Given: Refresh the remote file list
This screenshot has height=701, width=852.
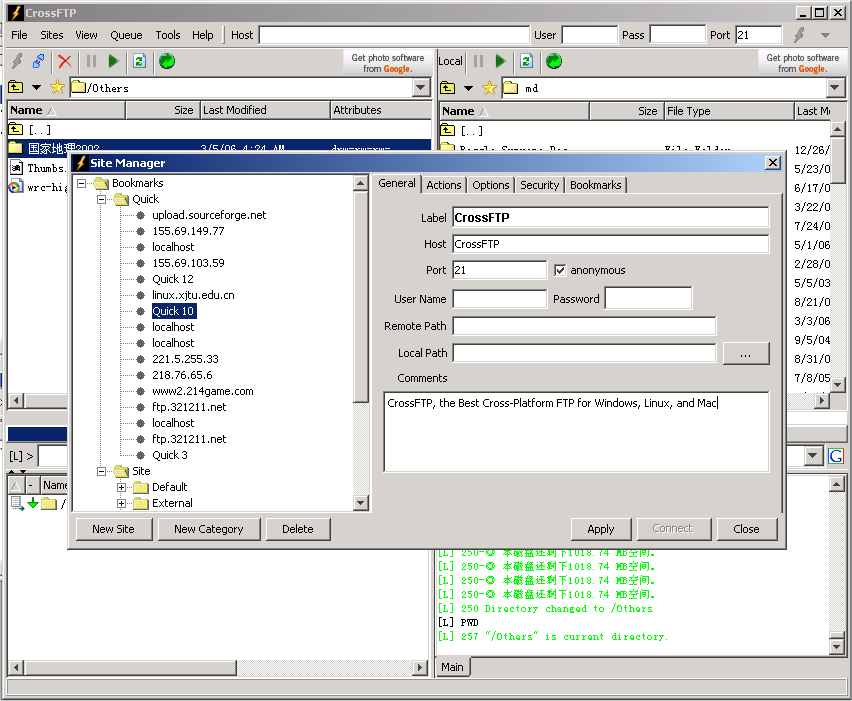Looking at the screenshot, I should 140,61.
